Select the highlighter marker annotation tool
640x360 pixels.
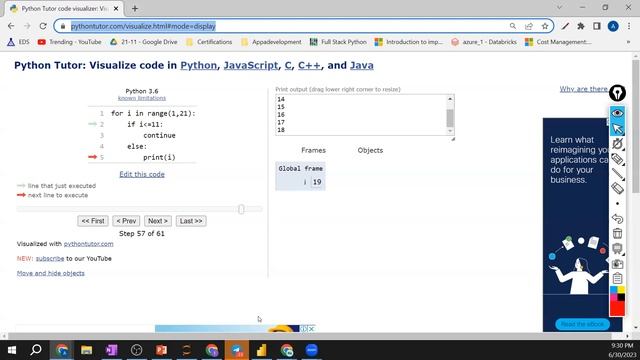coord(617,159)
